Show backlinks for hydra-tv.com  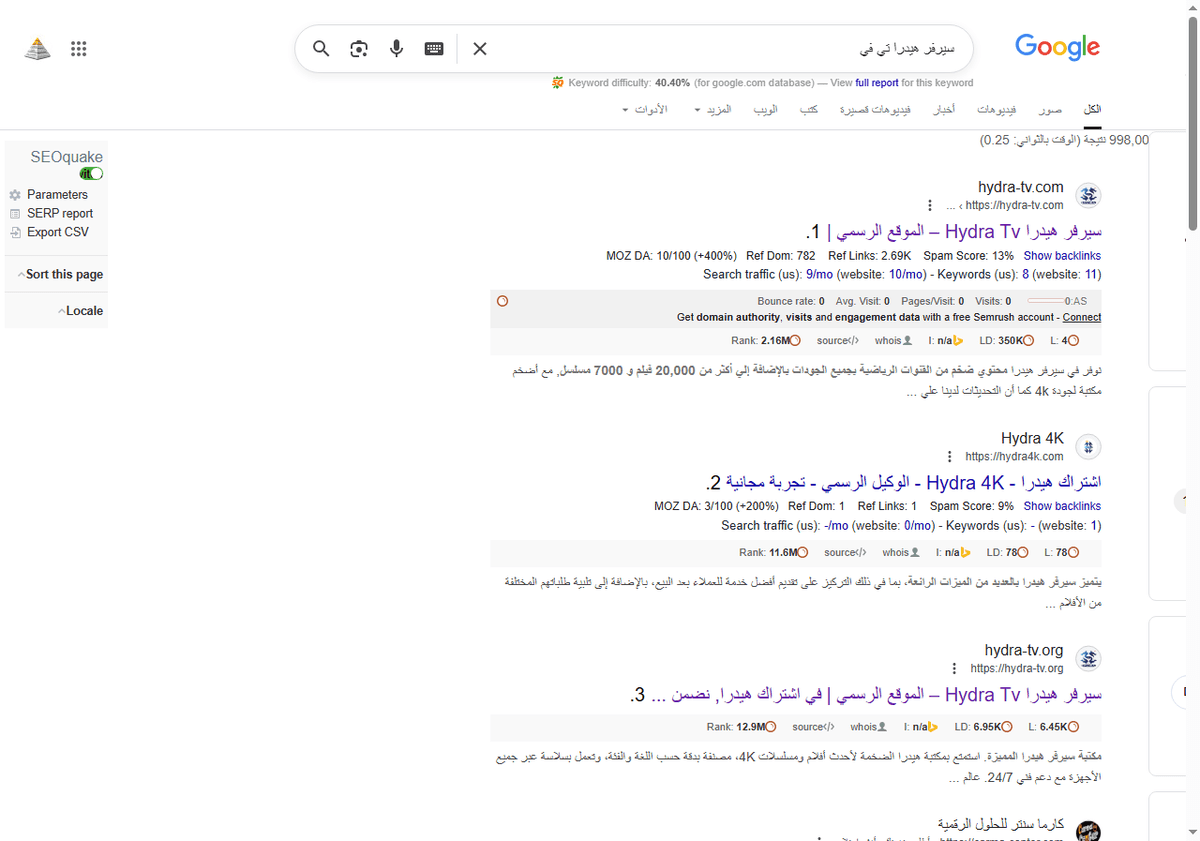pyautogui.click(x=1062, y=255)
